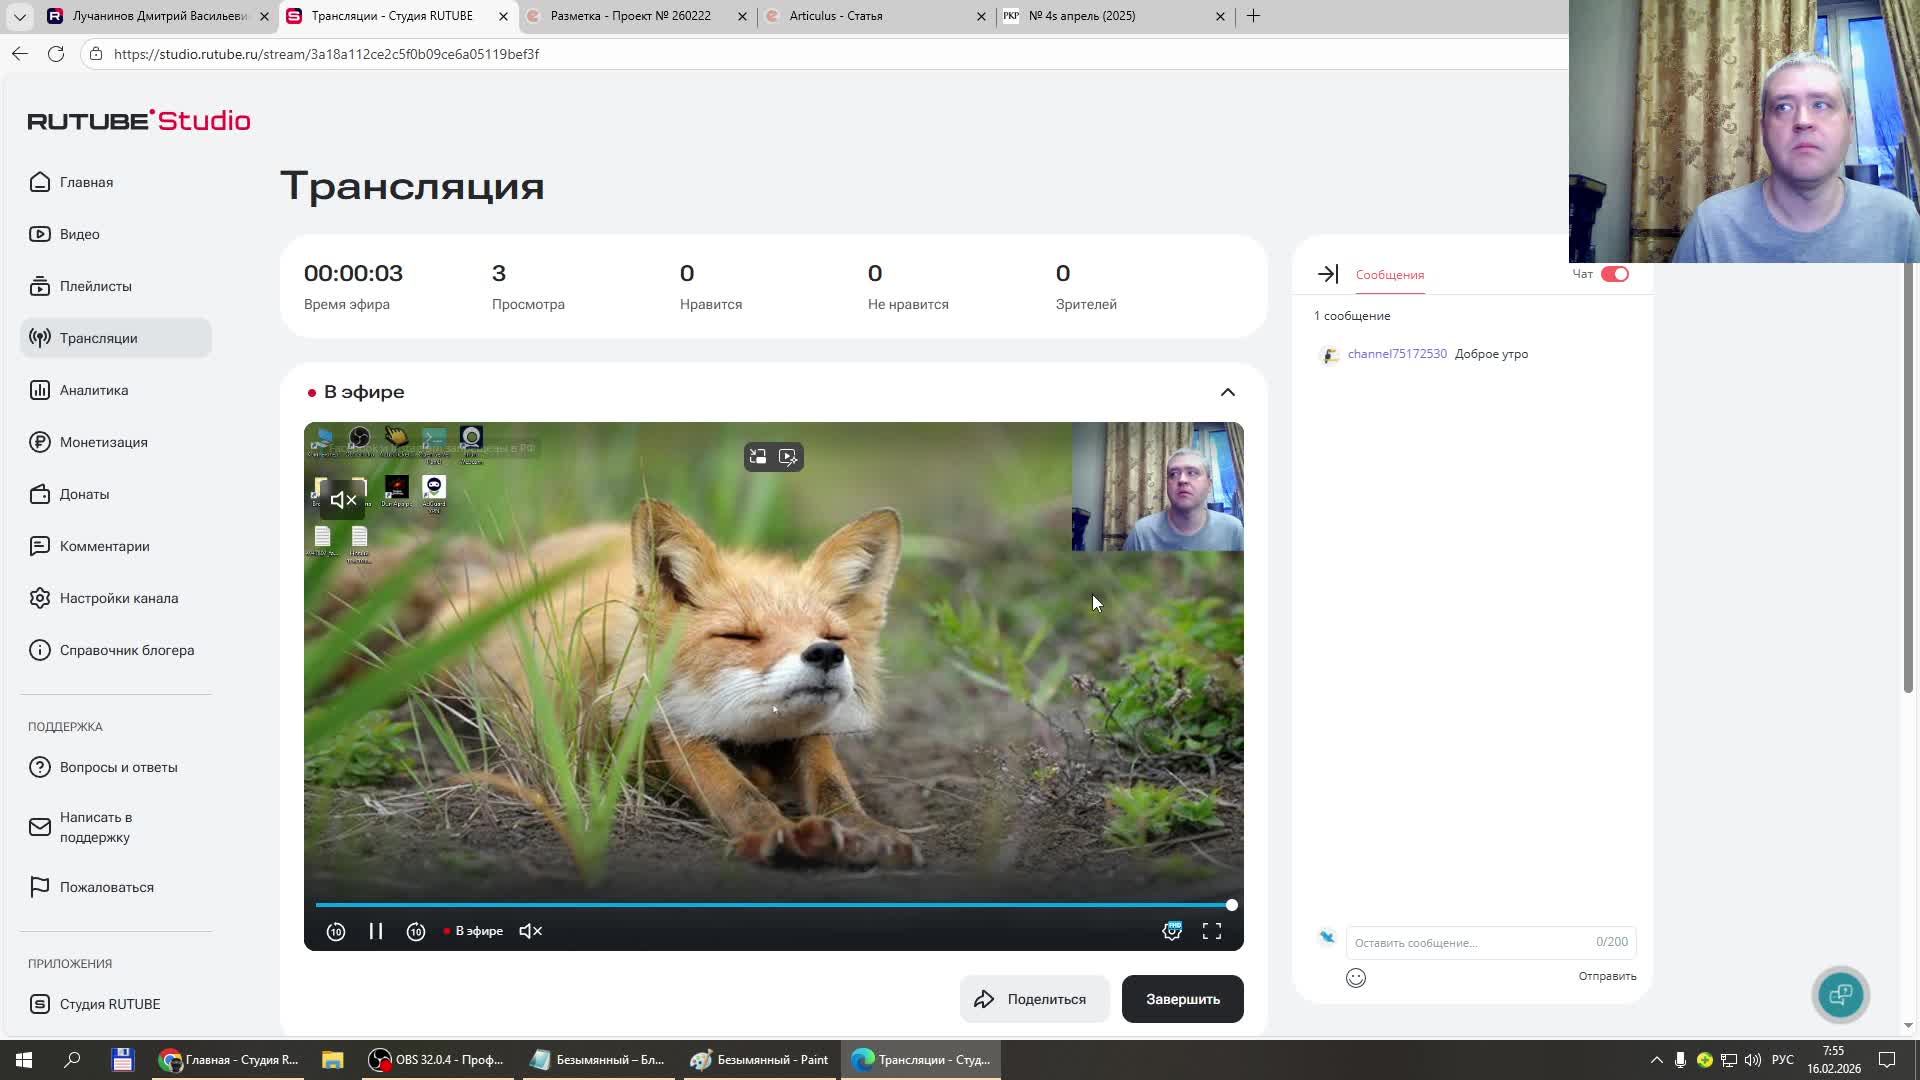The height and width of the screenshot is (1080, 1920).
Task: Turn off the chat toggle switch
Action: coord(1614,274)
